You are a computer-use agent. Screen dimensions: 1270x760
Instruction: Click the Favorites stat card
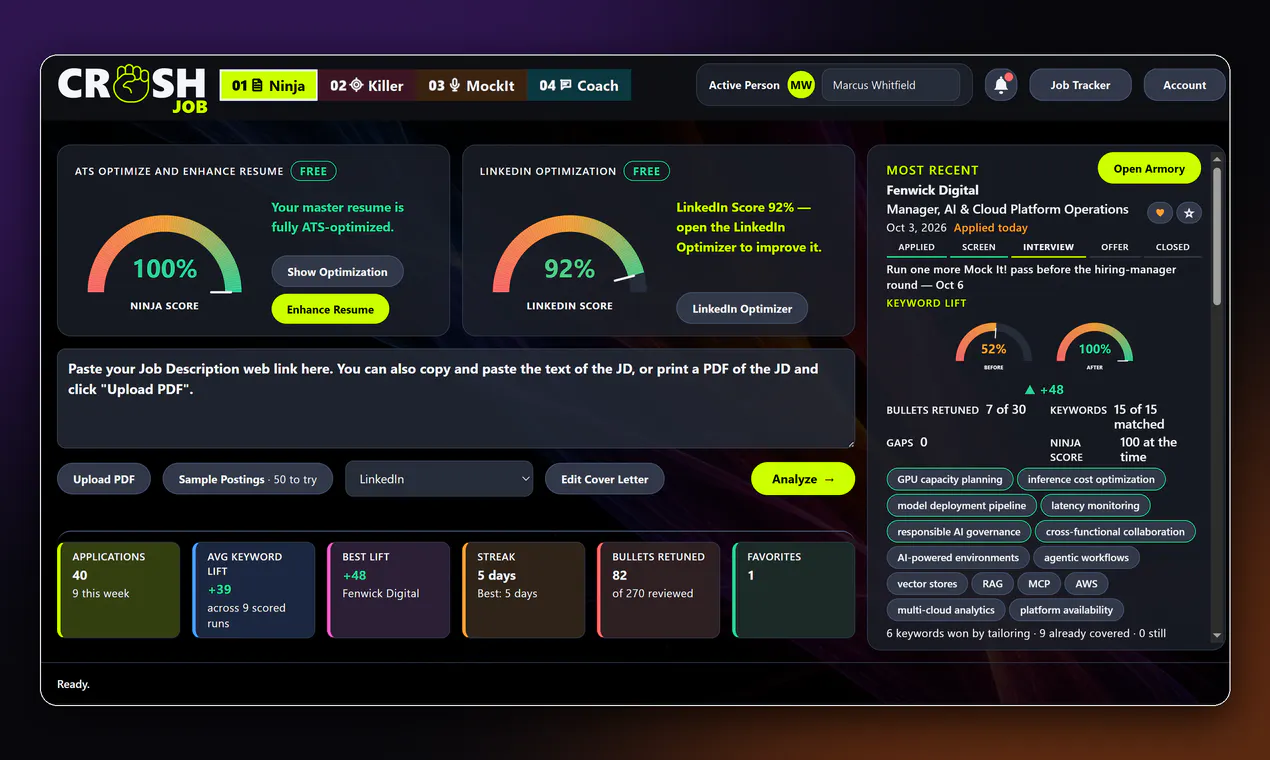(x=794, y=590)
